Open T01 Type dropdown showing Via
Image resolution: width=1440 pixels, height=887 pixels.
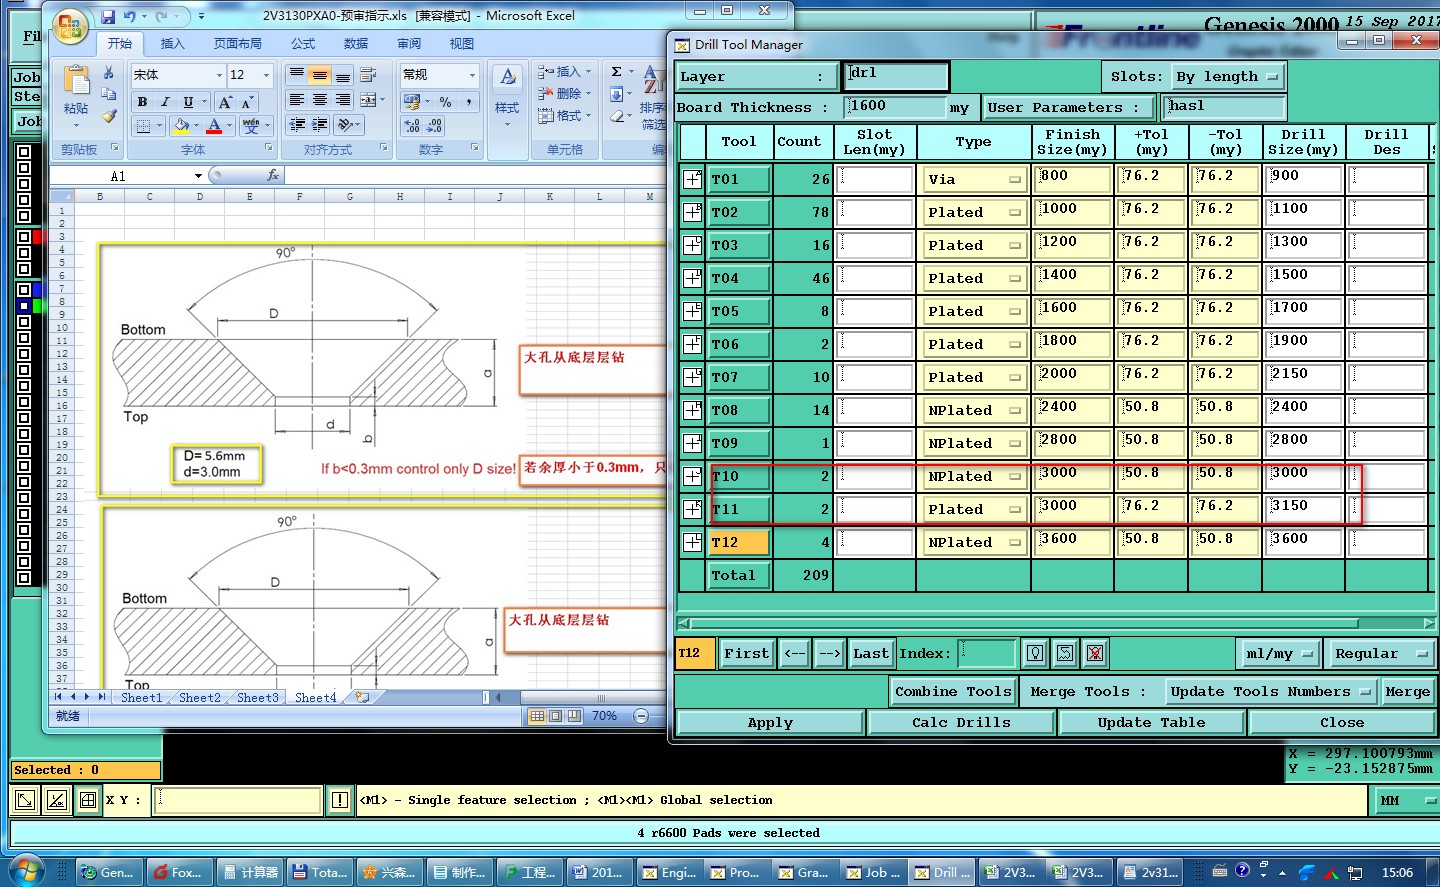974,180
